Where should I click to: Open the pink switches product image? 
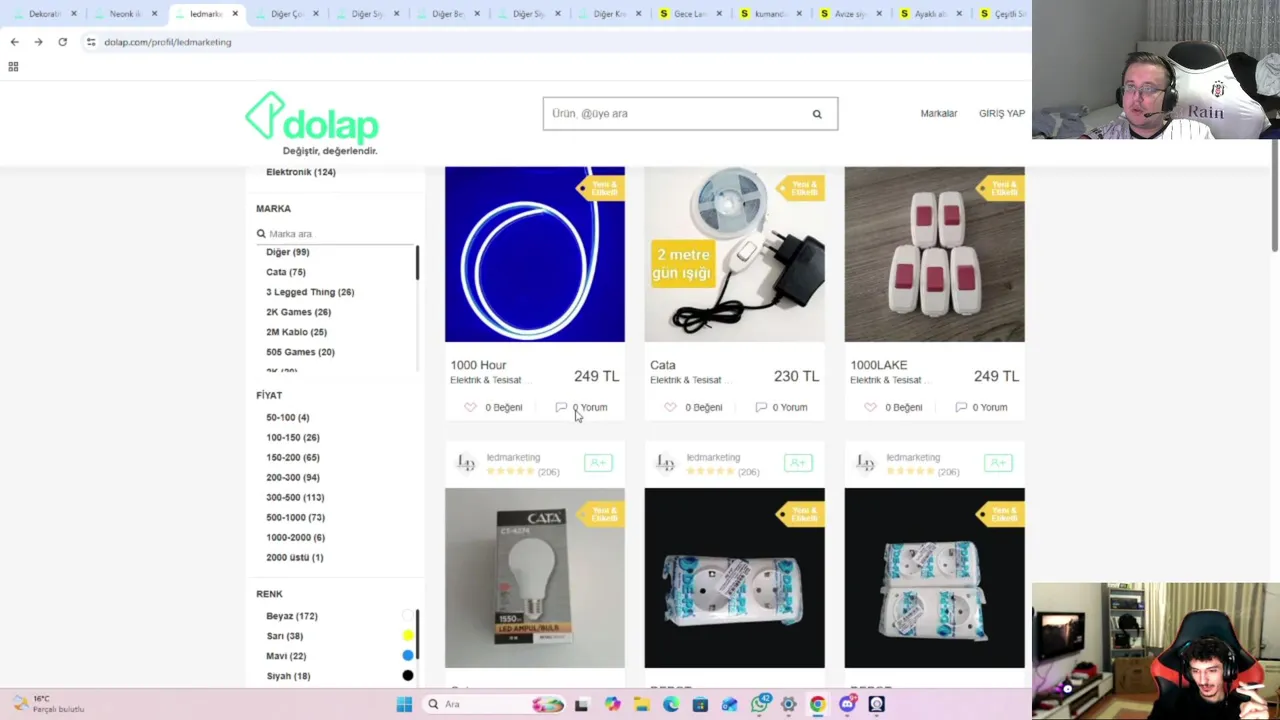[x=935, y=254]
